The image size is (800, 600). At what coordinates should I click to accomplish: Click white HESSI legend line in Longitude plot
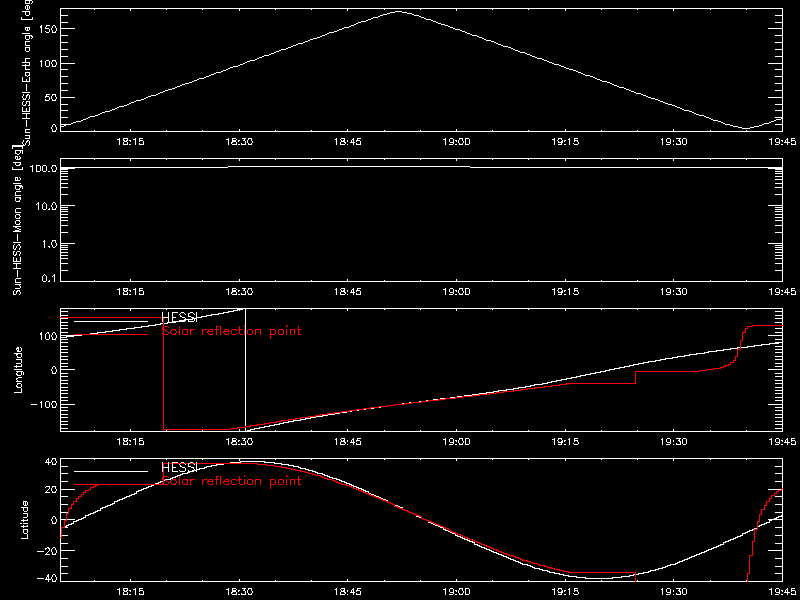pyautogui.click(x=111, y=321)
